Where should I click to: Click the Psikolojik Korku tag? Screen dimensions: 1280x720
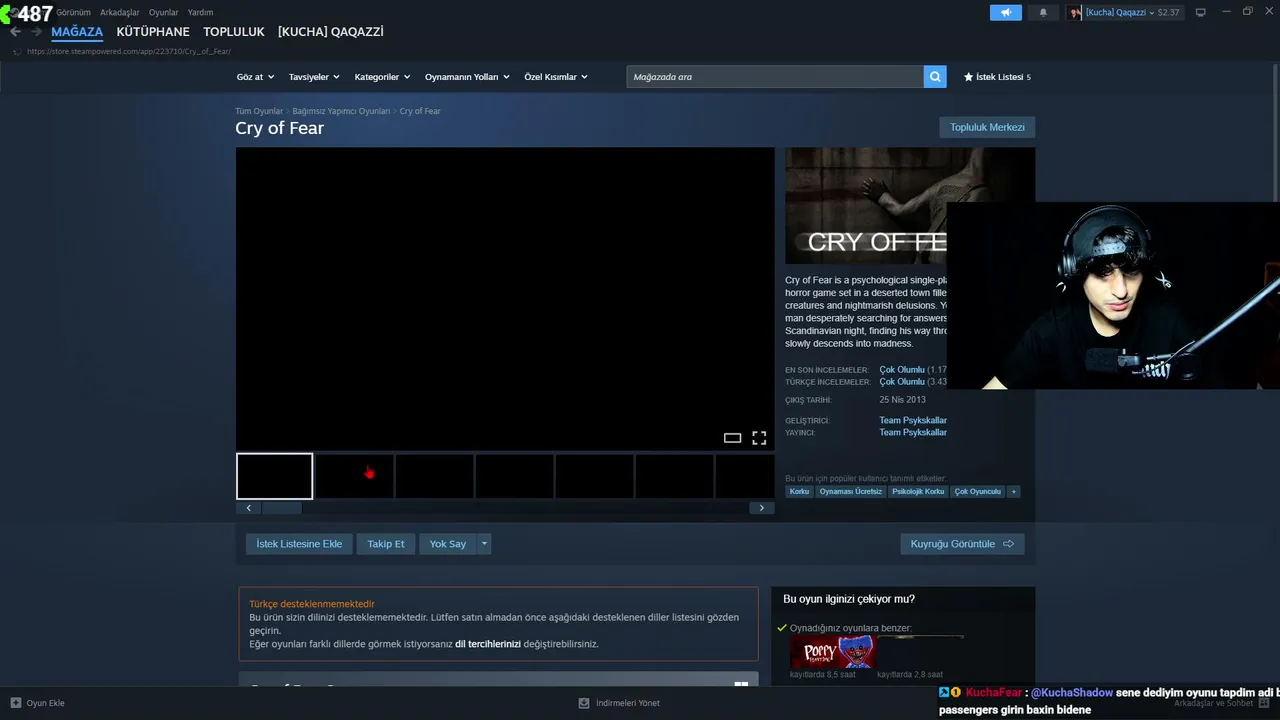(918, 491)
